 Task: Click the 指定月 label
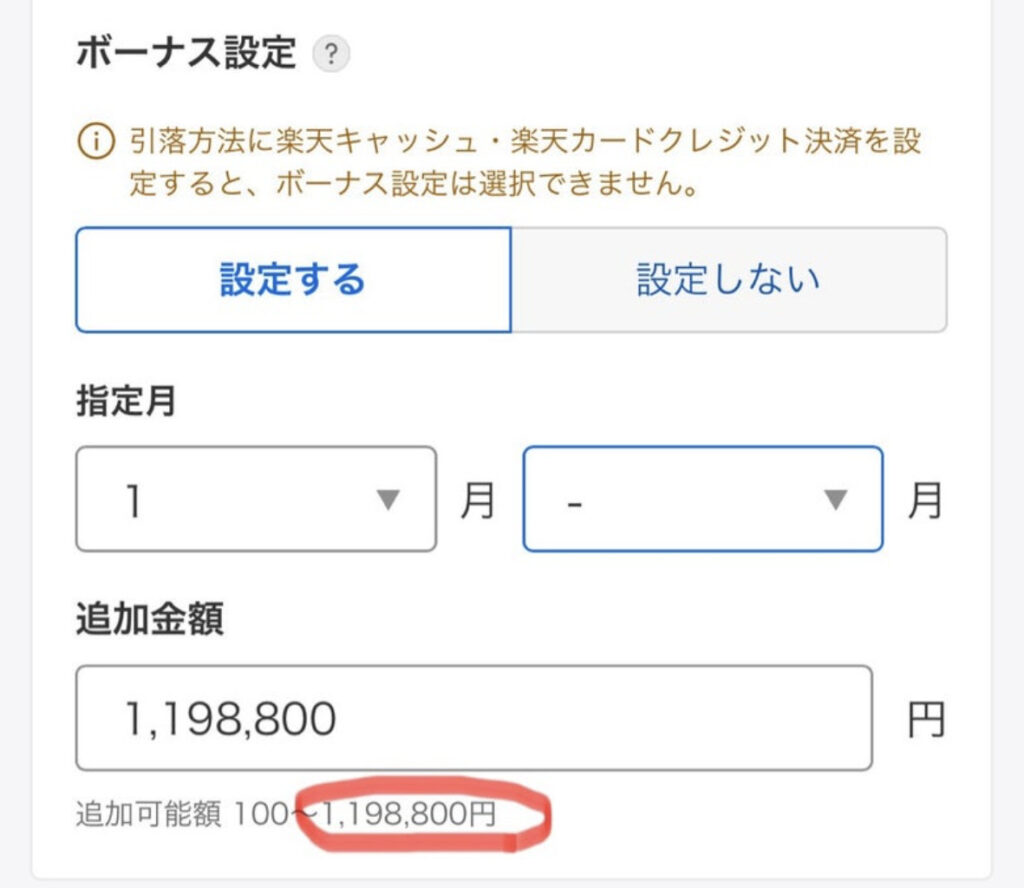[x=126, y=400]
